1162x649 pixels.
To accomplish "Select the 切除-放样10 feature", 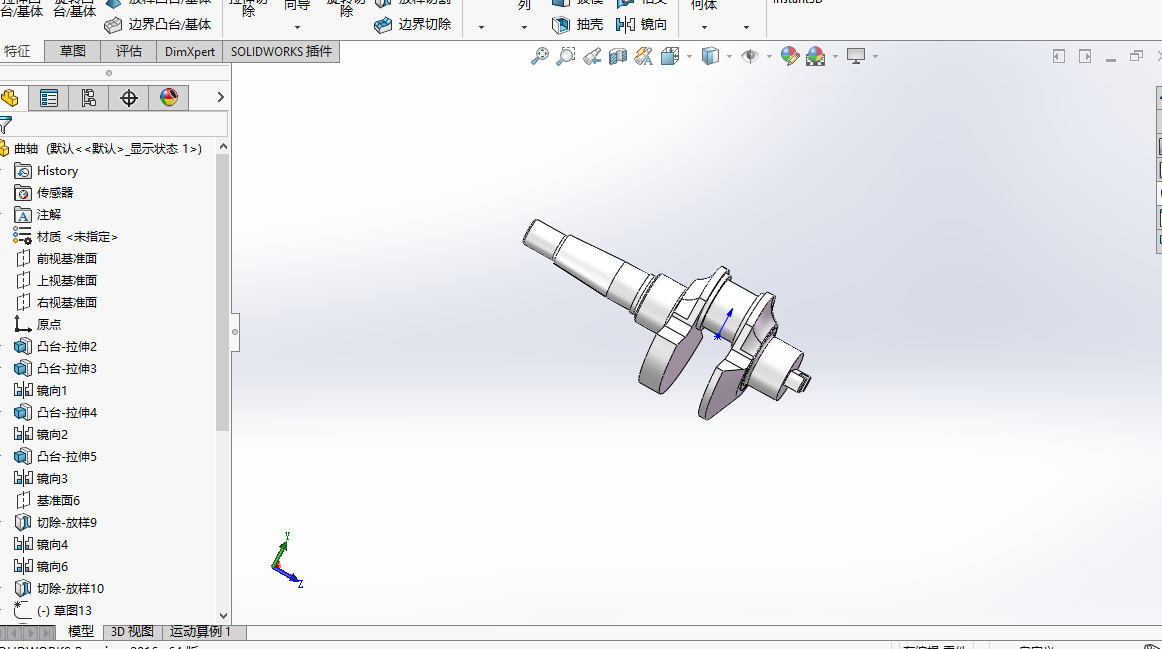I will (x=59, y=589).
